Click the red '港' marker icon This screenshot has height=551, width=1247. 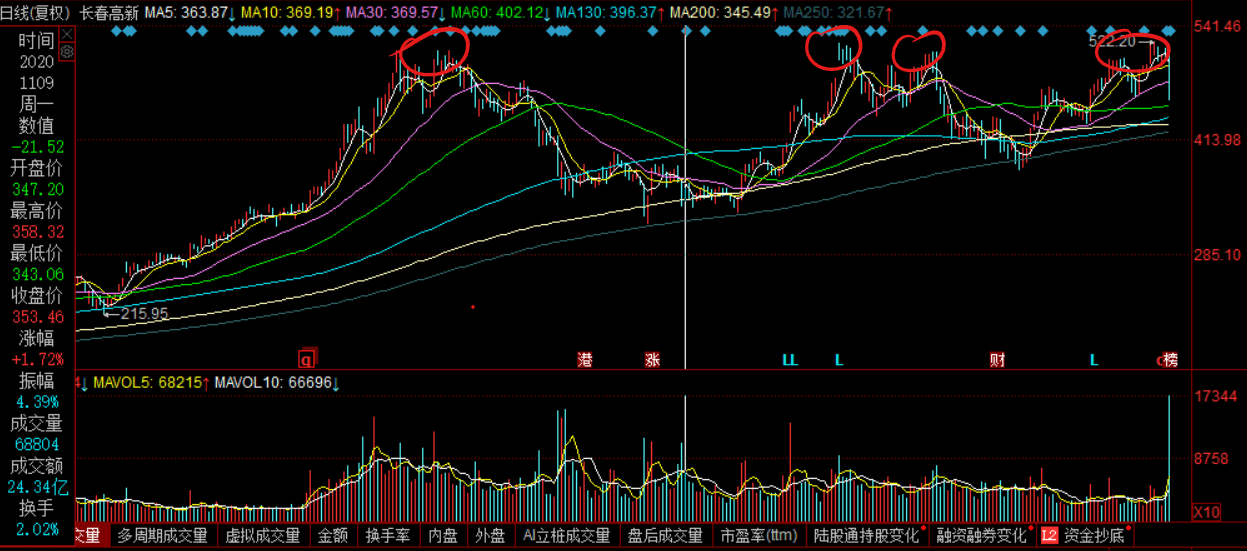tap(585, 360)
